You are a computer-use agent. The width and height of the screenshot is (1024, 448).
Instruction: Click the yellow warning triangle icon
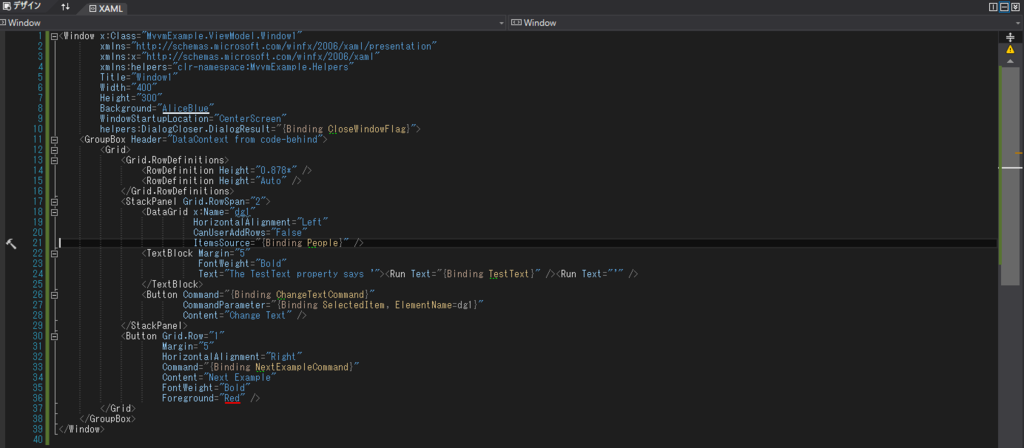(1010, 49)
